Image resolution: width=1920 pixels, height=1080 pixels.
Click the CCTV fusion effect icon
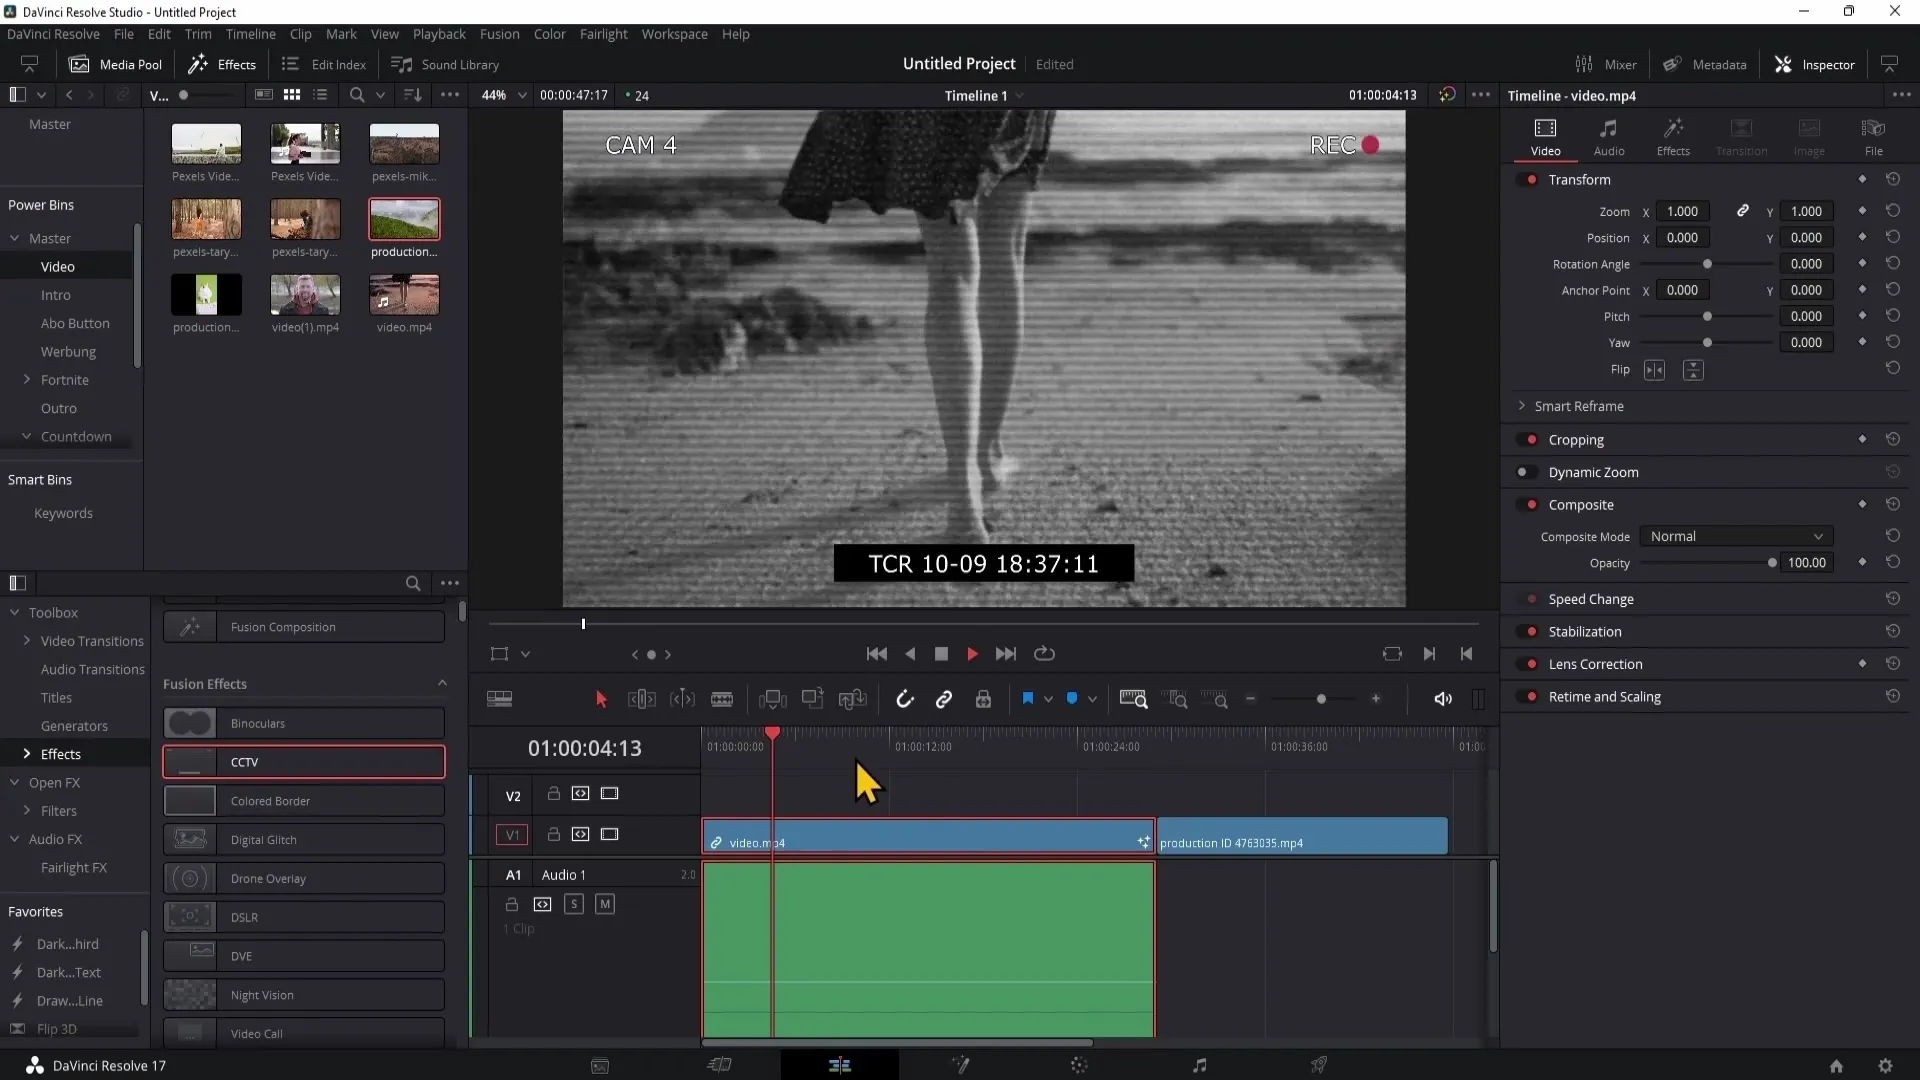click(x=190, y=761)
